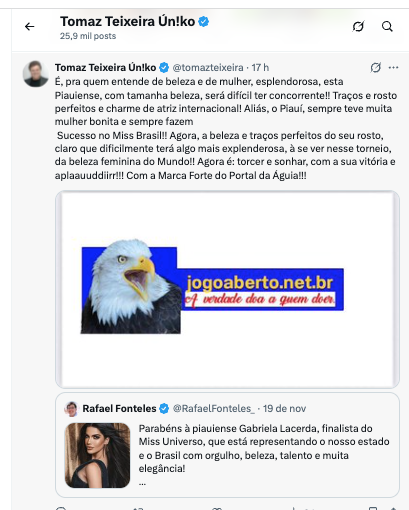Open Gabriela Lacerda photo in quoted tweet
The width and height of the screenshot is (409, 510).
[x=98, y=455]
